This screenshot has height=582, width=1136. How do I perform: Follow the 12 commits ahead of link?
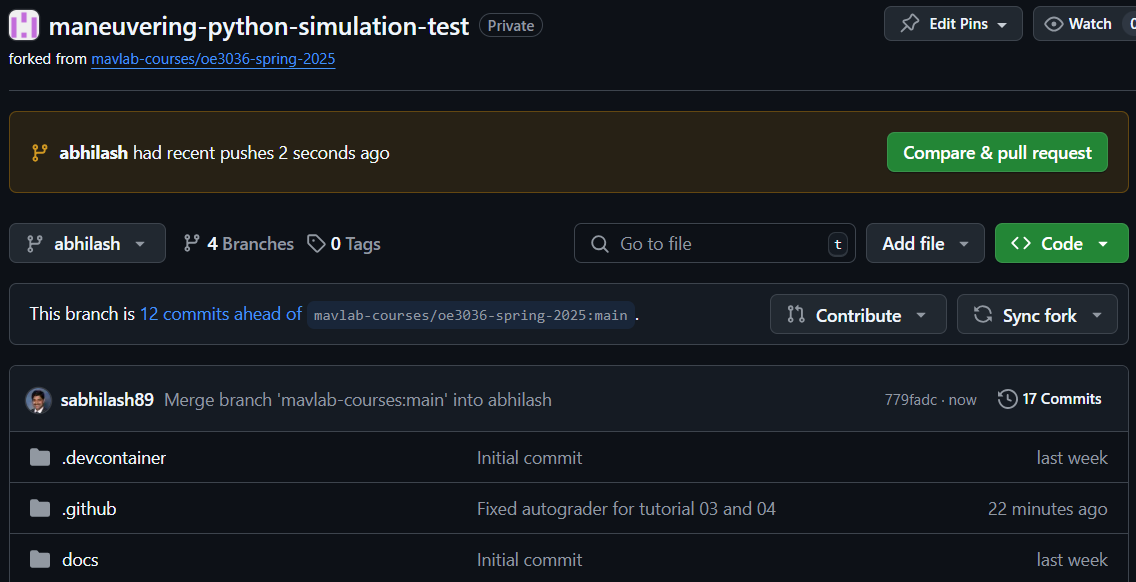pyautogui.click(x=220, y=314)
